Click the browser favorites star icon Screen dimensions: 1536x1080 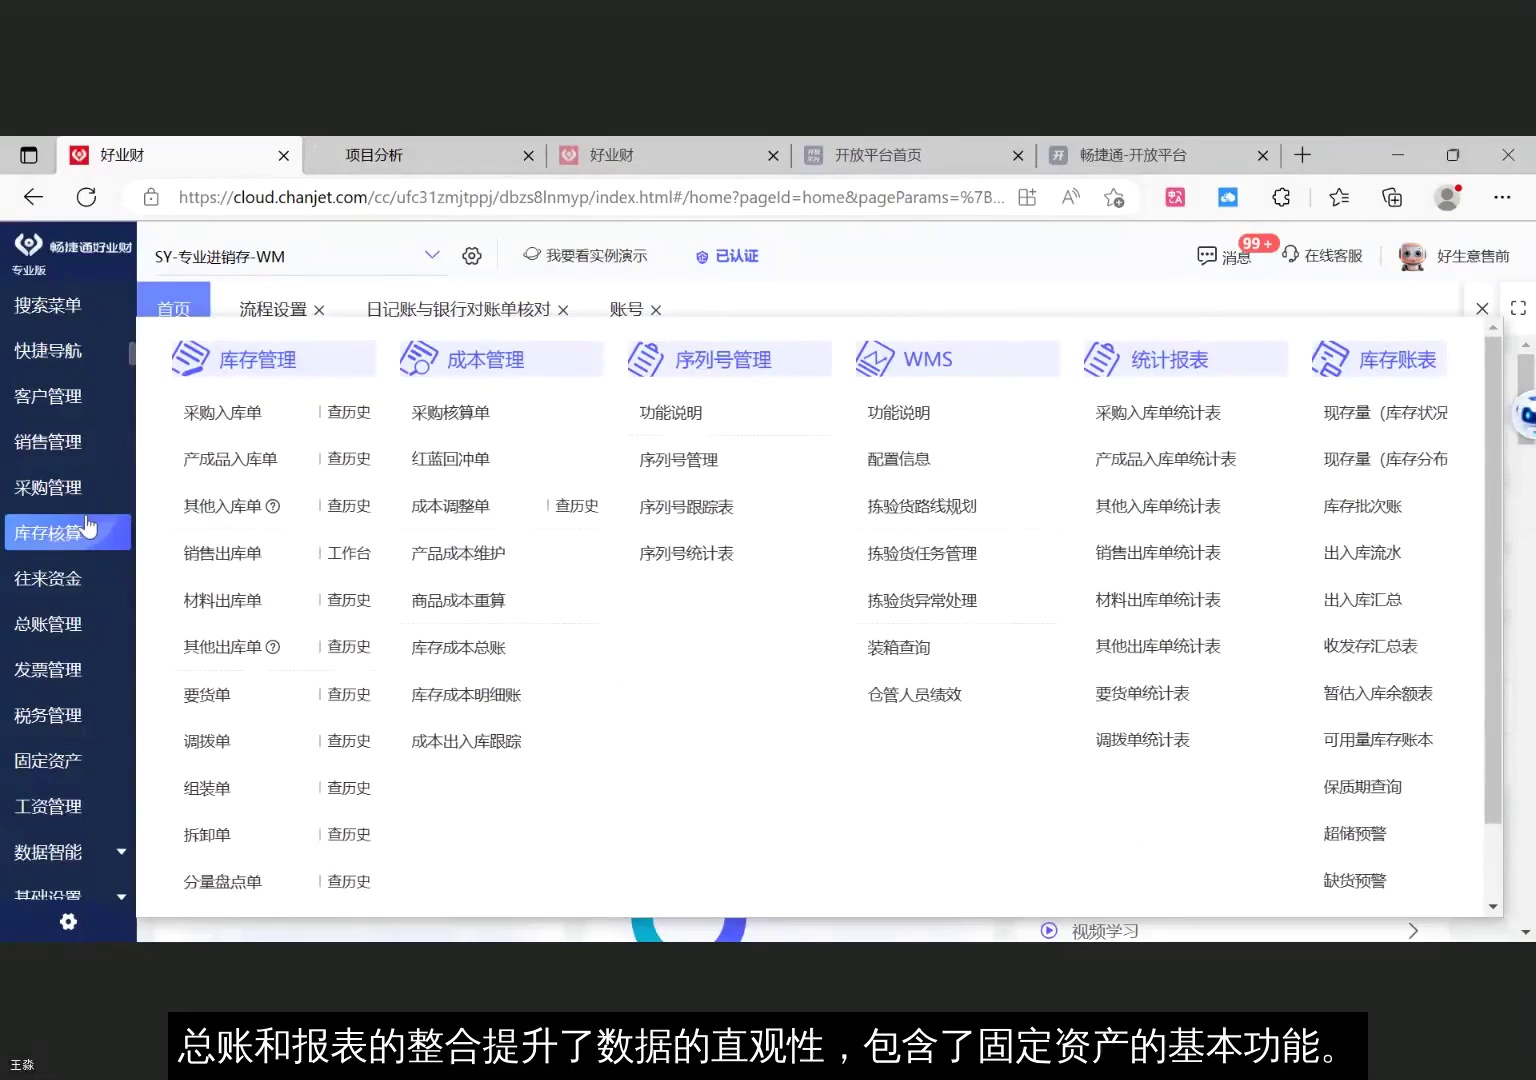click(1339, 197)
